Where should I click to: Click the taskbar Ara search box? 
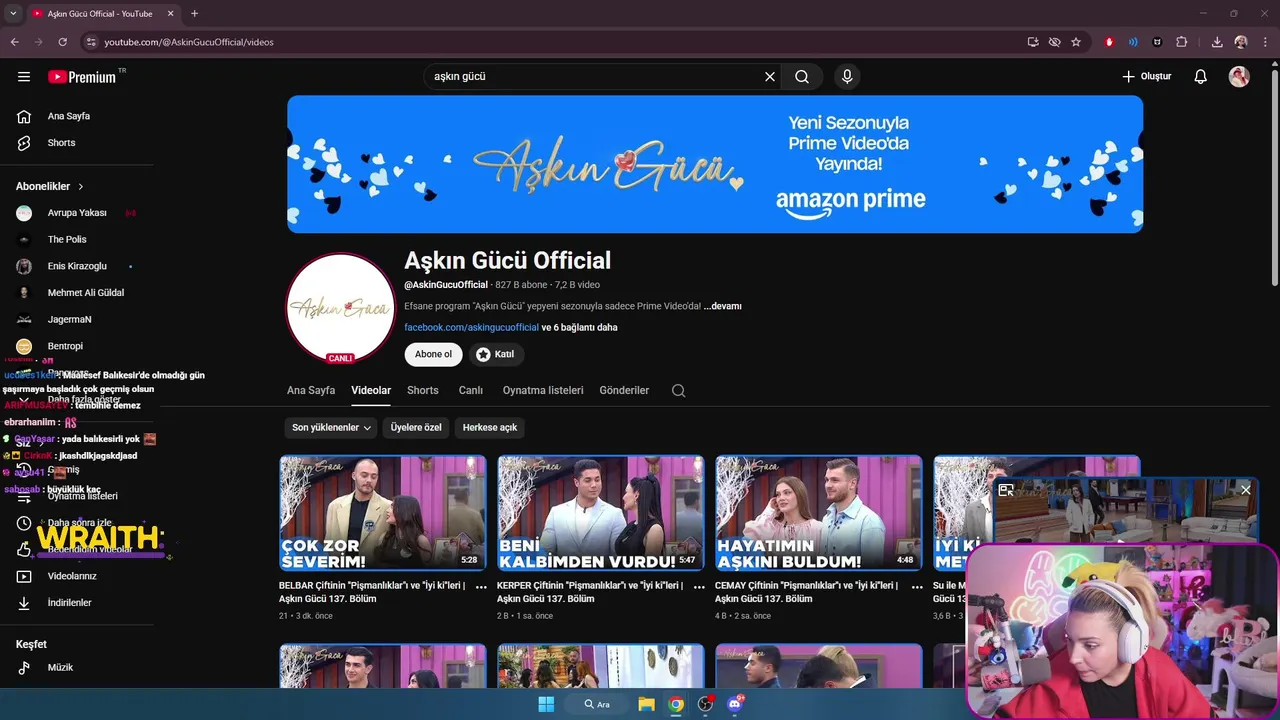point(597,704)
